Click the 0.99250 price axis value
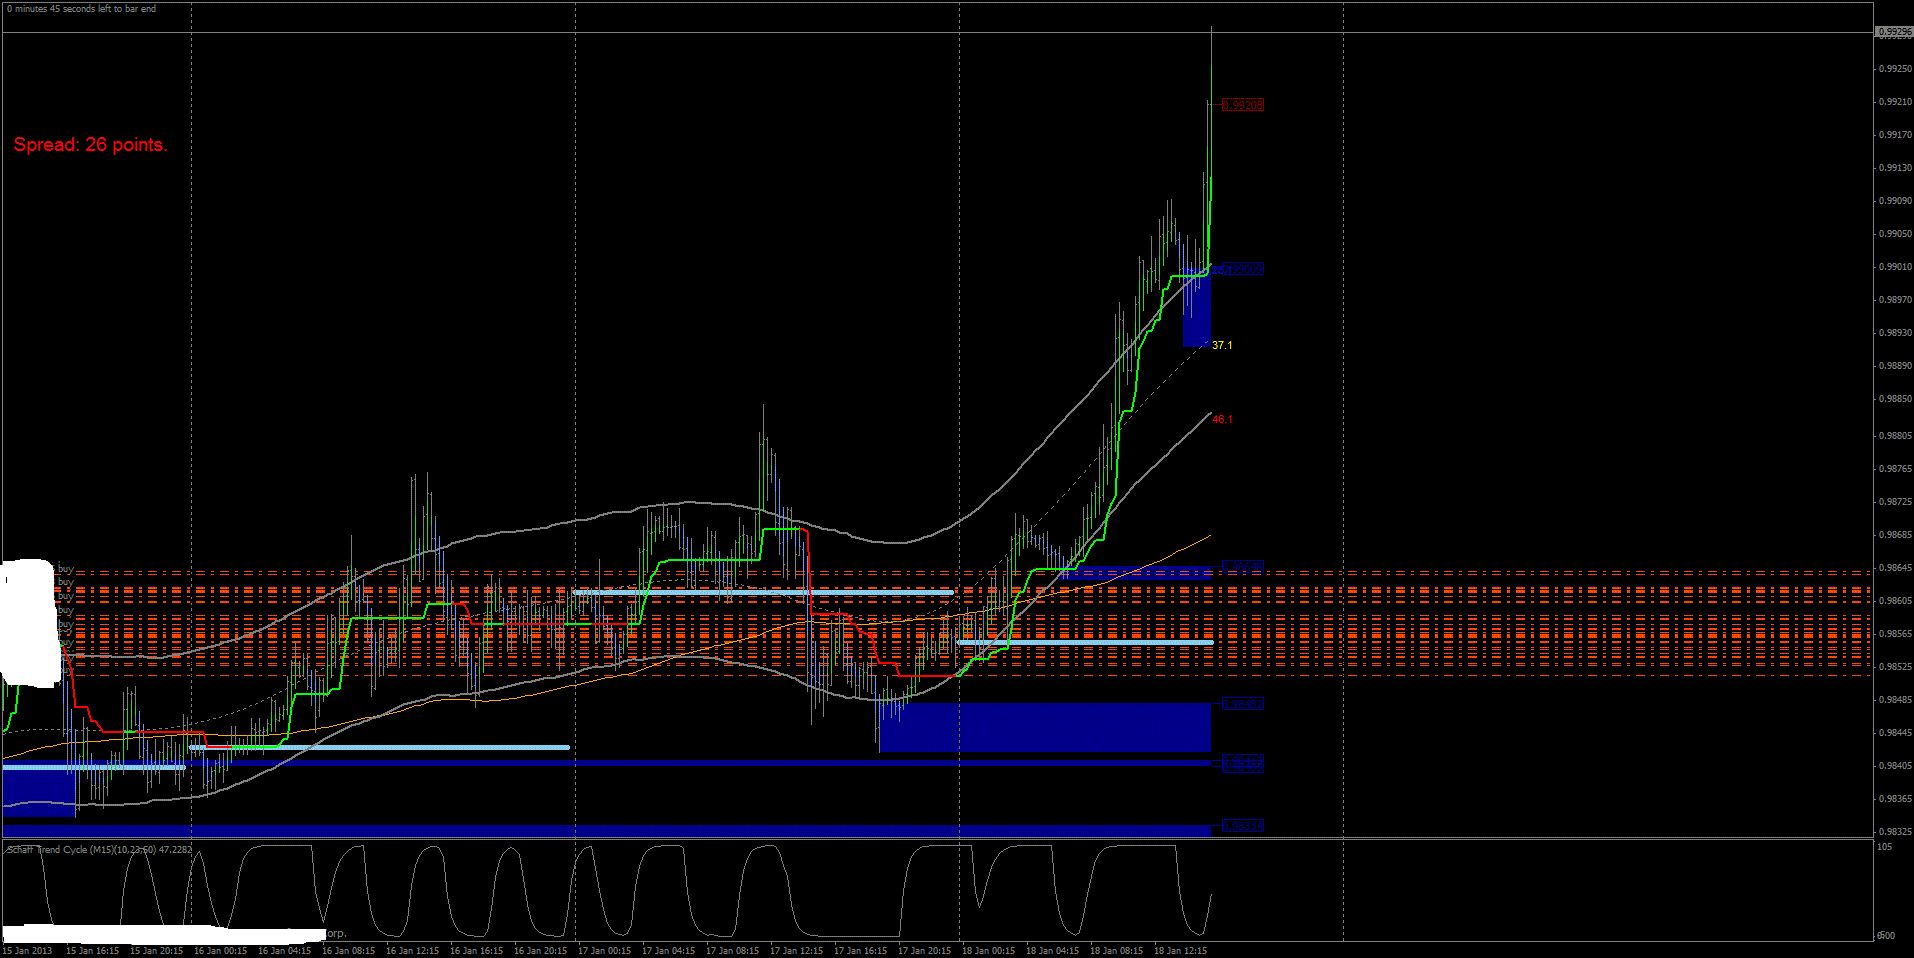This screenshot has height=958, width=1914. coord(1895,69)
